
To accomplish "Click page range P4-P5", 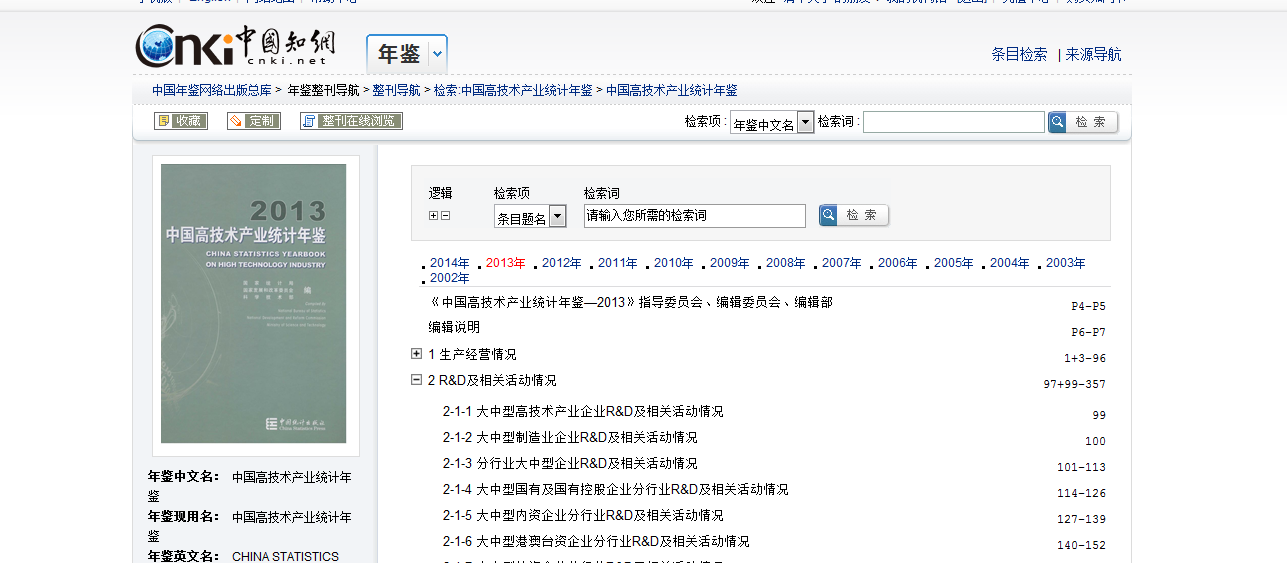I will tap(1088, 307).
